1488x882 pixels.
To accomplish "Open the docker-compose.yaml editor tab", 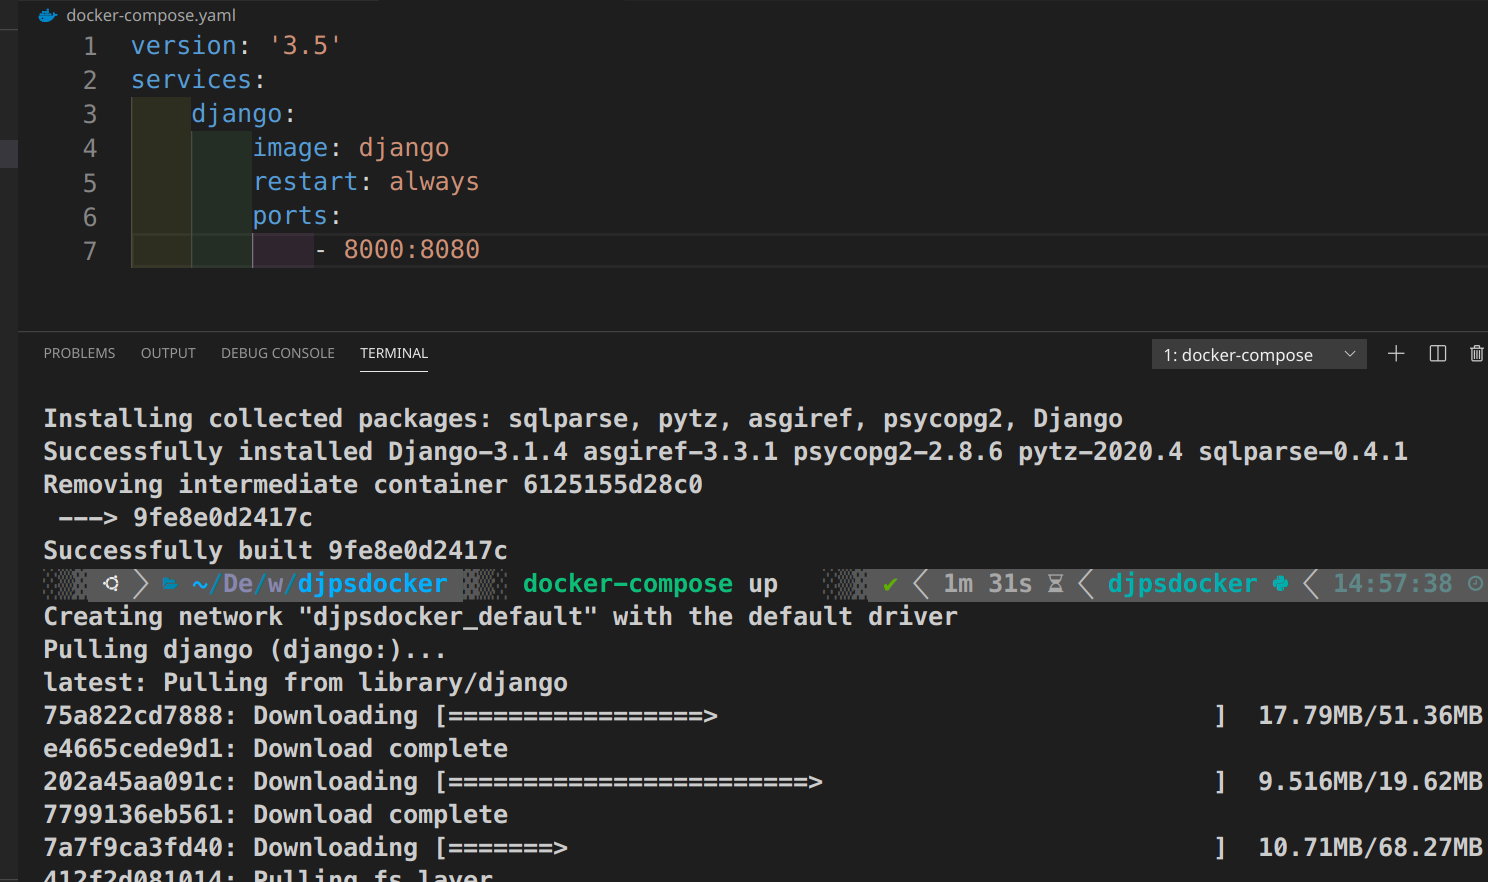I will pos(150,15).
